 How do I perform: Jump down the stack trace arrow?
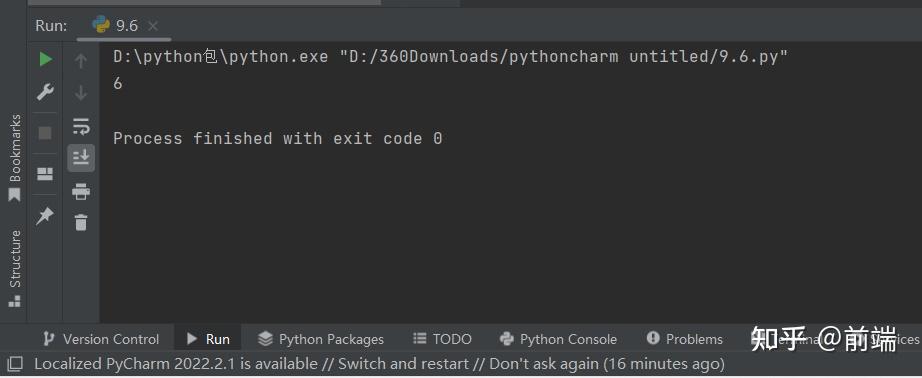point(81,93)
